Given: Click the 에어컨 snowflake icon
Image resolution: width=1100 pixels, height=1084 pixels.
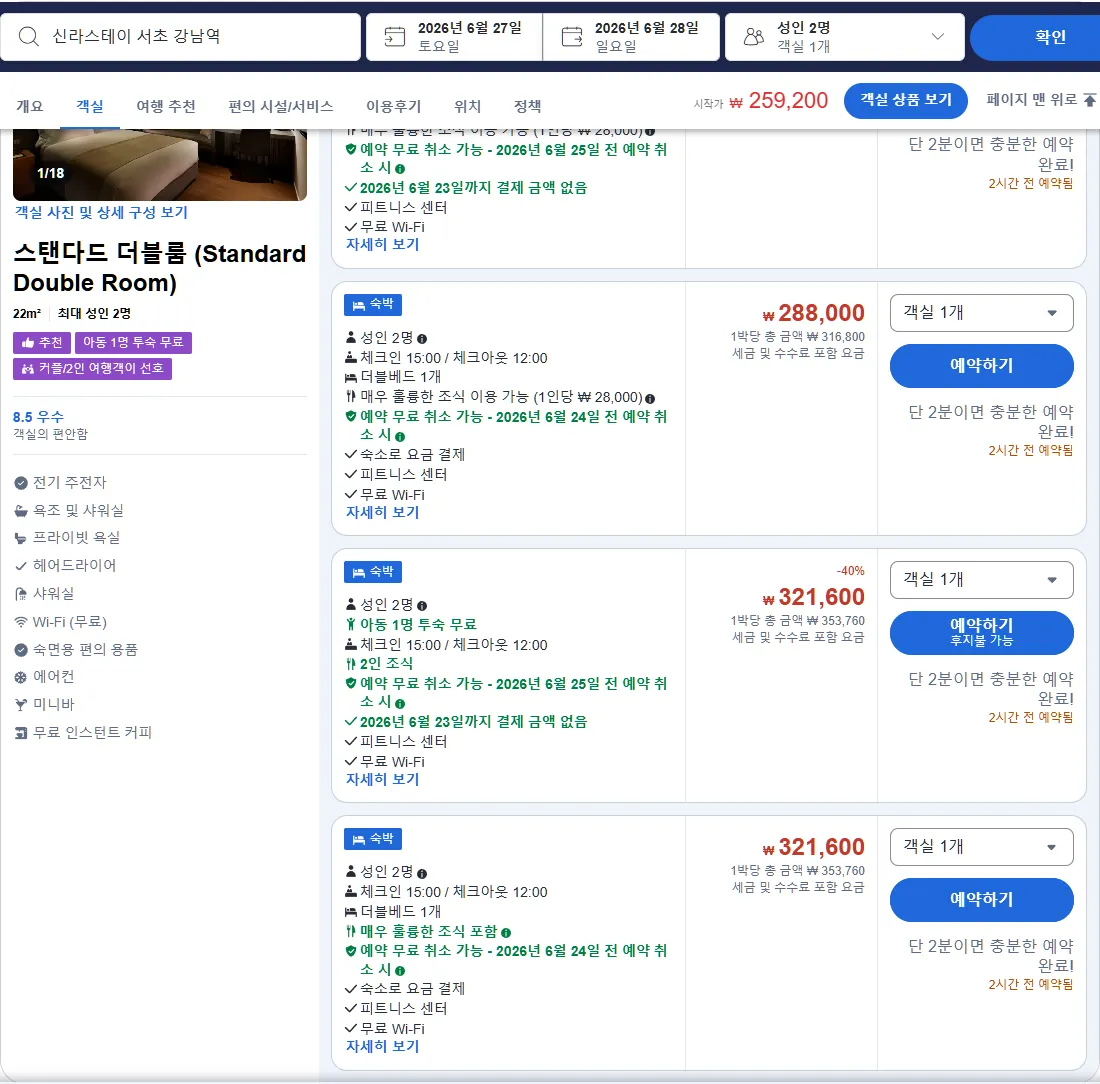Looking at the screenshot, I should click(21, 677).
